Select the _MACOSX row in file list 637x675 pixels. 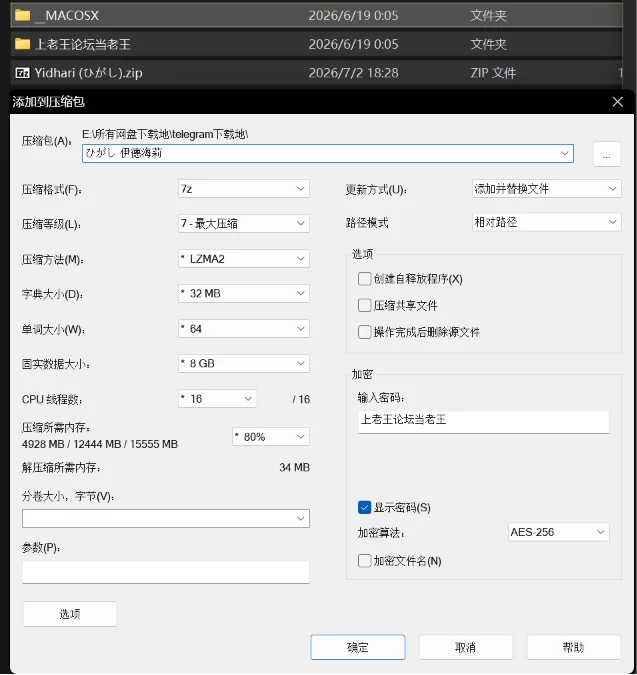pyautogui.click(x=316, y=15)
